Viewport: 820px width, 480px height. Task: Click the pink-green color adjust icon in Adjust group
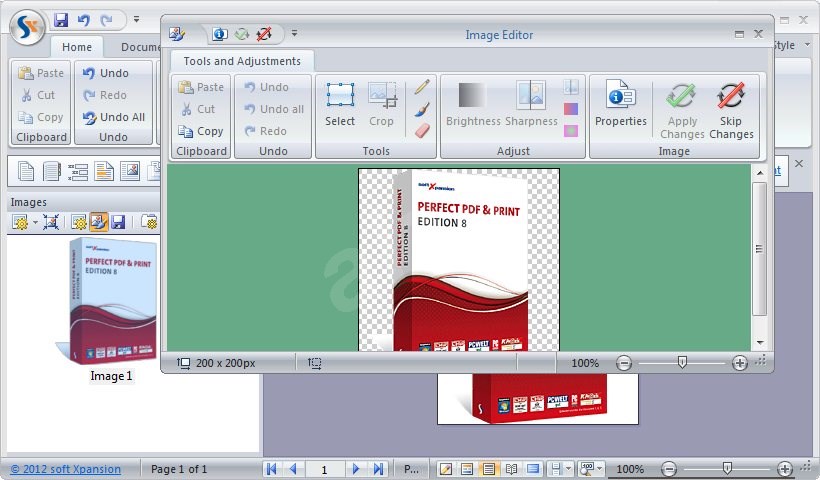(x=571, y=131)
